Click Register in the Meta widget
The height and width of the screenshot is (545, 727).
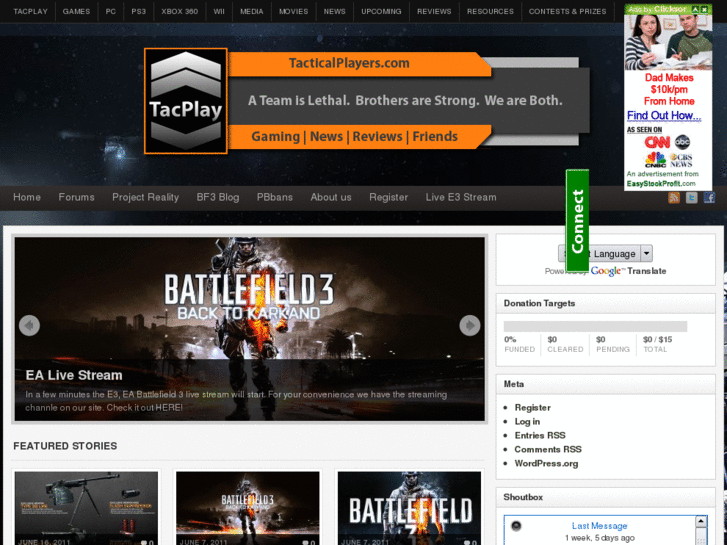[x=533, y=408]
